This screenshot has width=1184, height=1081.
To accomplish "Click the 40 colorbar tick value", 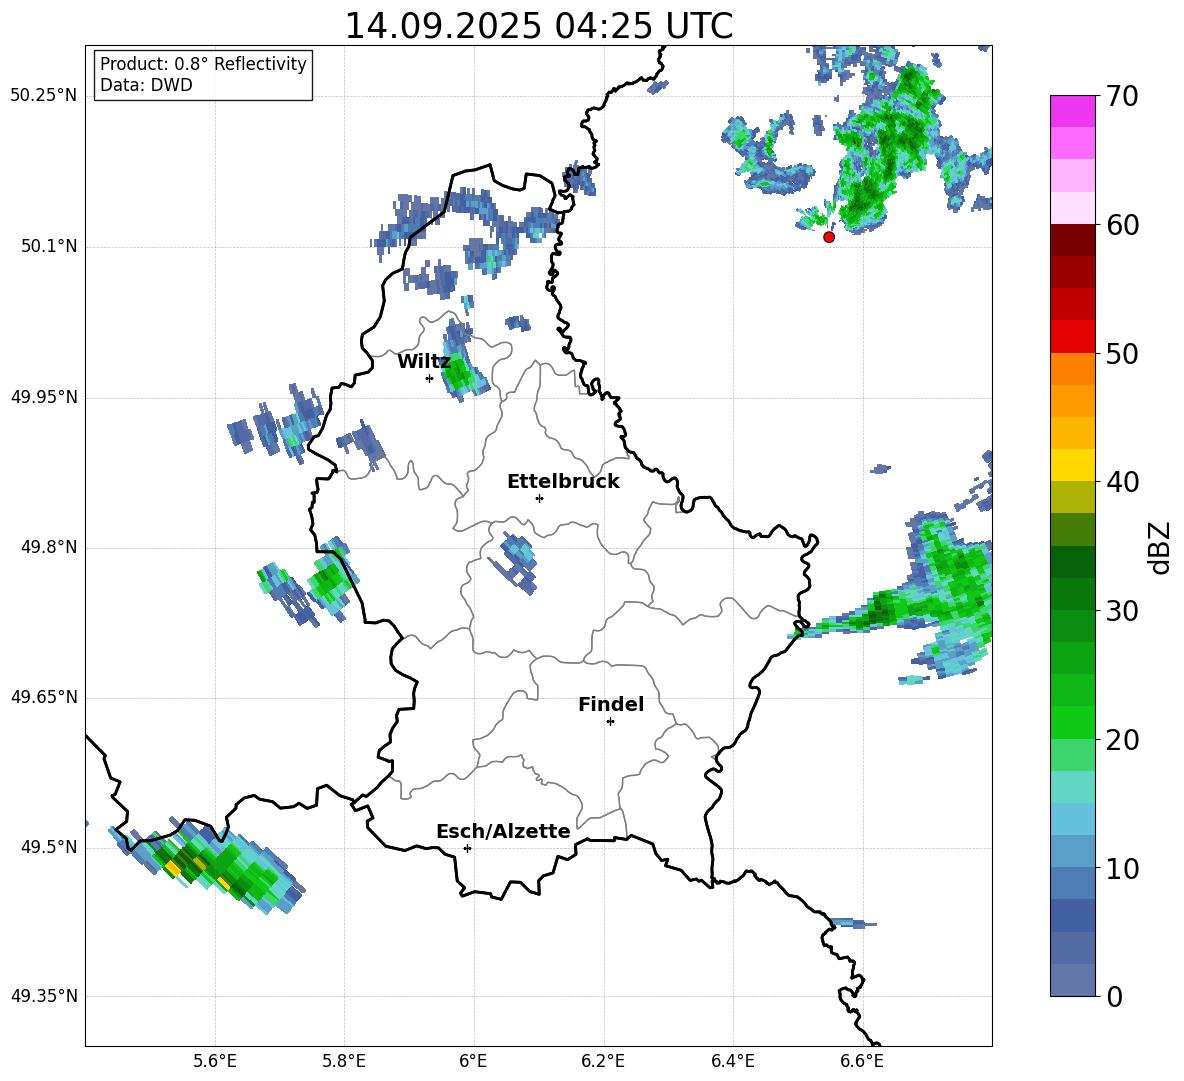I will pos(1122,482).
